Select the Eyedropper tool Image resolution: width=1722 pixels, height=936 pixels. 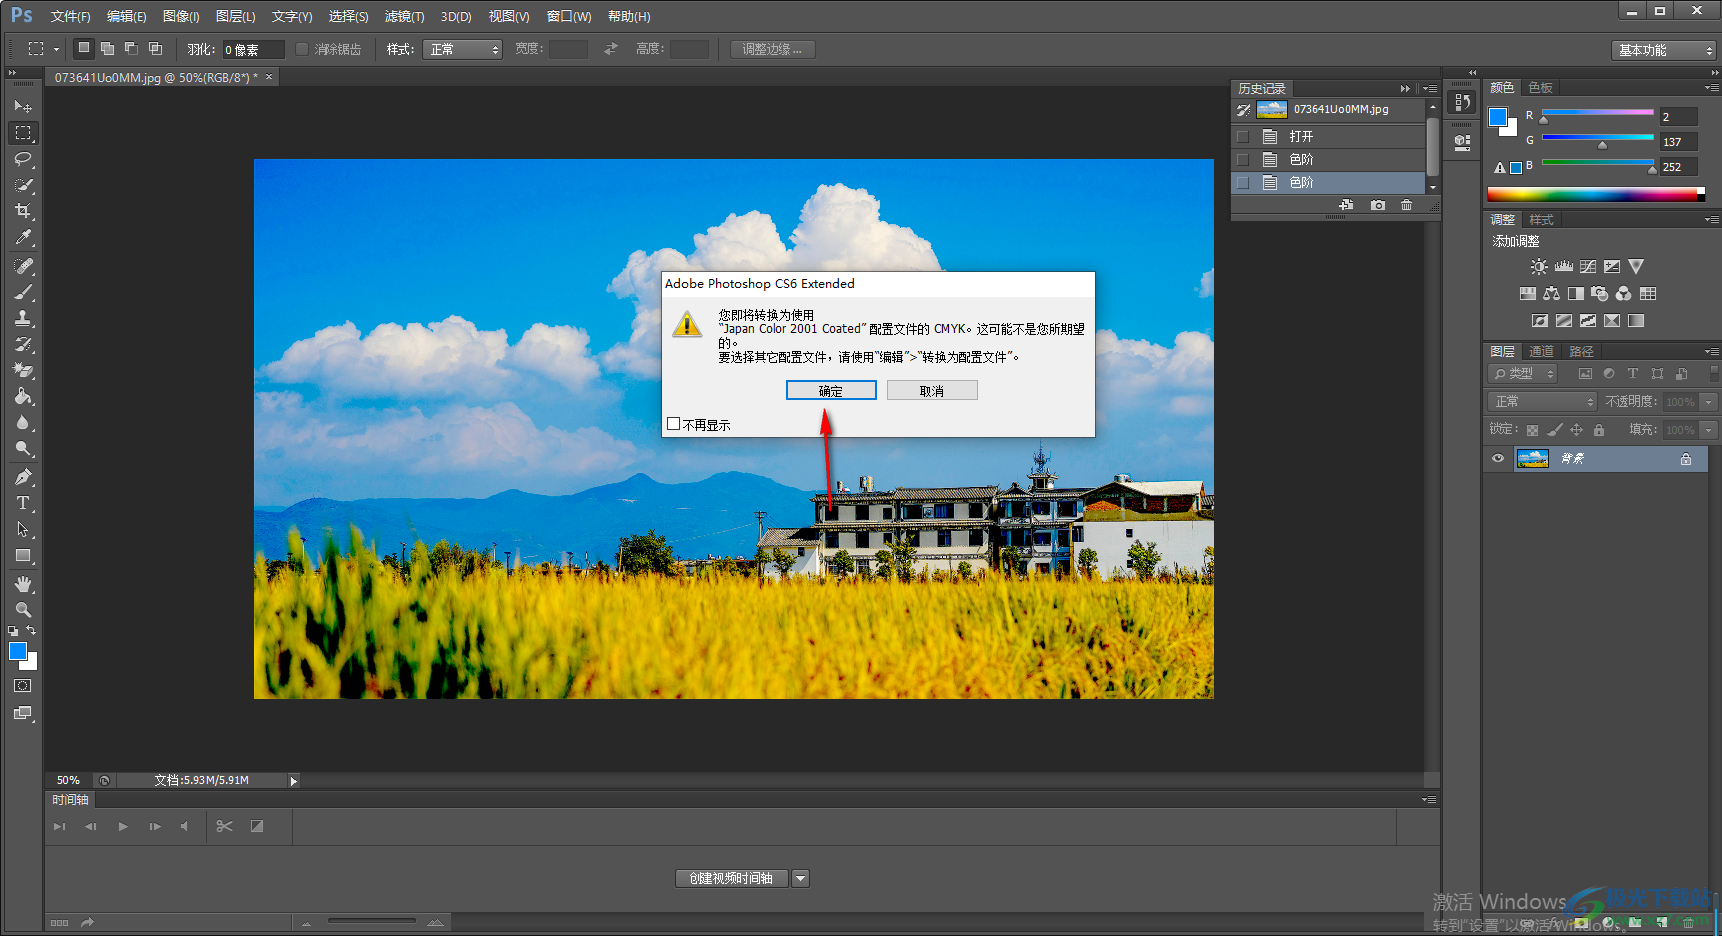(x=23, y=237)
